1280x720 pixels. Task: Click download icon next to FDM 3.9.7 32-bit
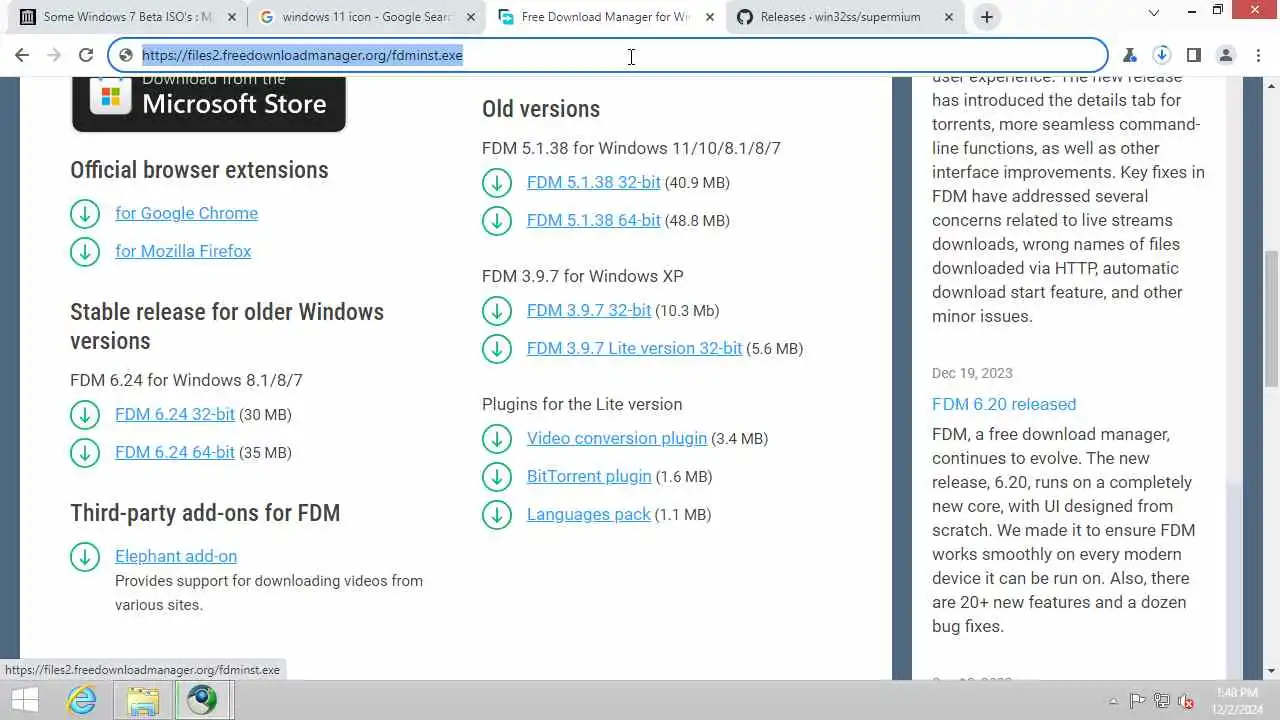[x=497, y=310]
